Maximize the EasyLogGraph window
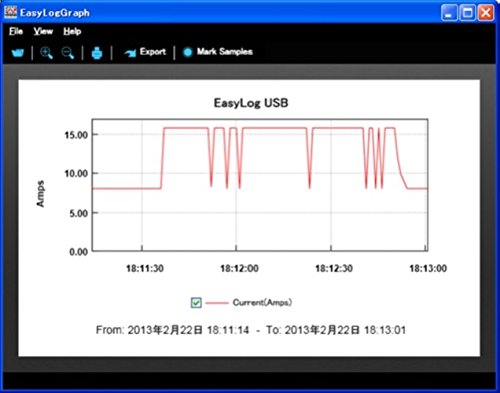This screenshot has height=393, width=500. pos(467,13)
